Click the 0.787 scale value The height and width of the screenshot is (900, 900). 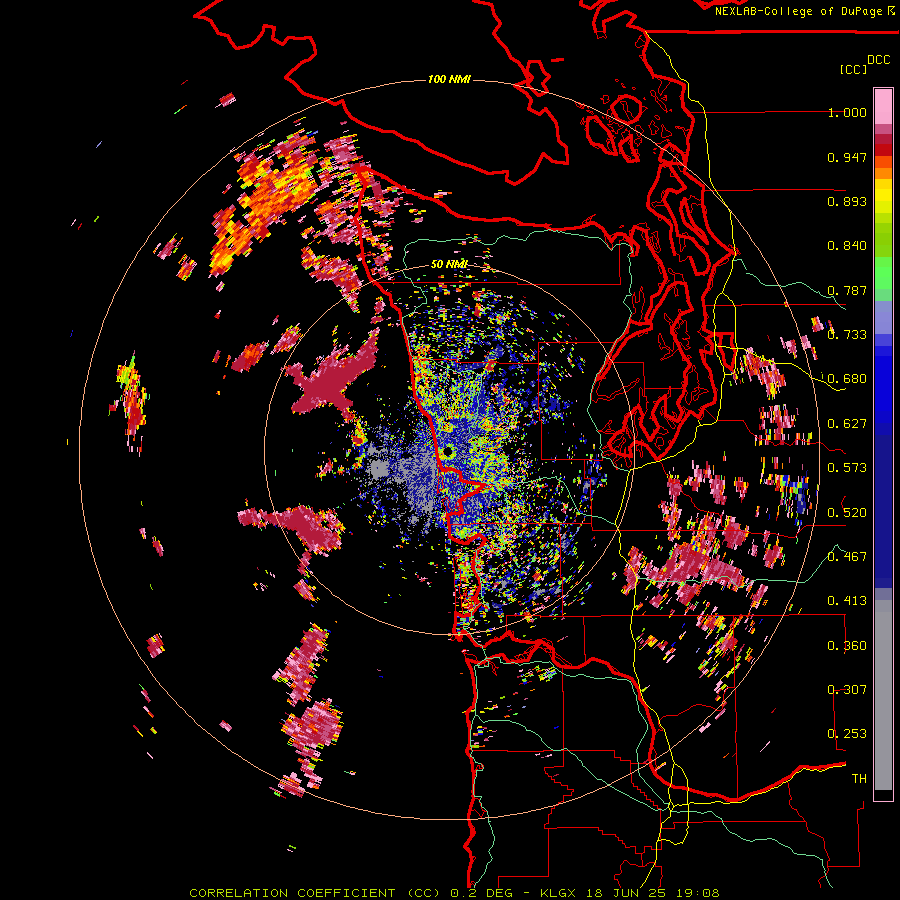click(x=847, y=290)
